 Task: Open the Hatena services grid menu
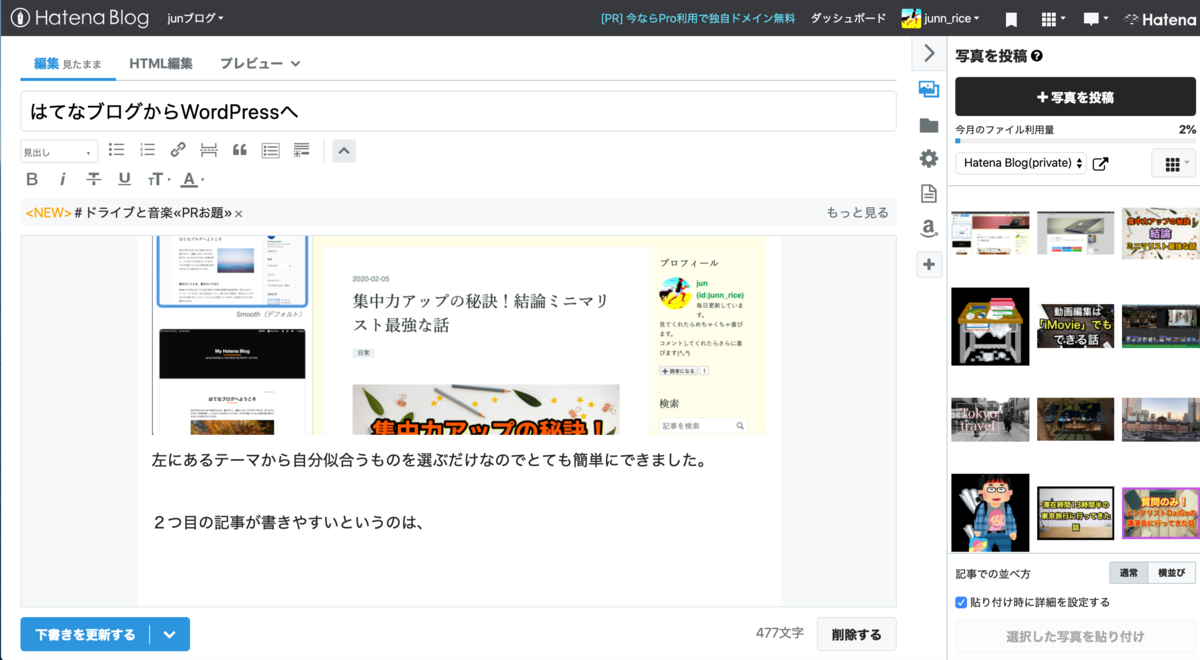click(x=1053, y=19)
